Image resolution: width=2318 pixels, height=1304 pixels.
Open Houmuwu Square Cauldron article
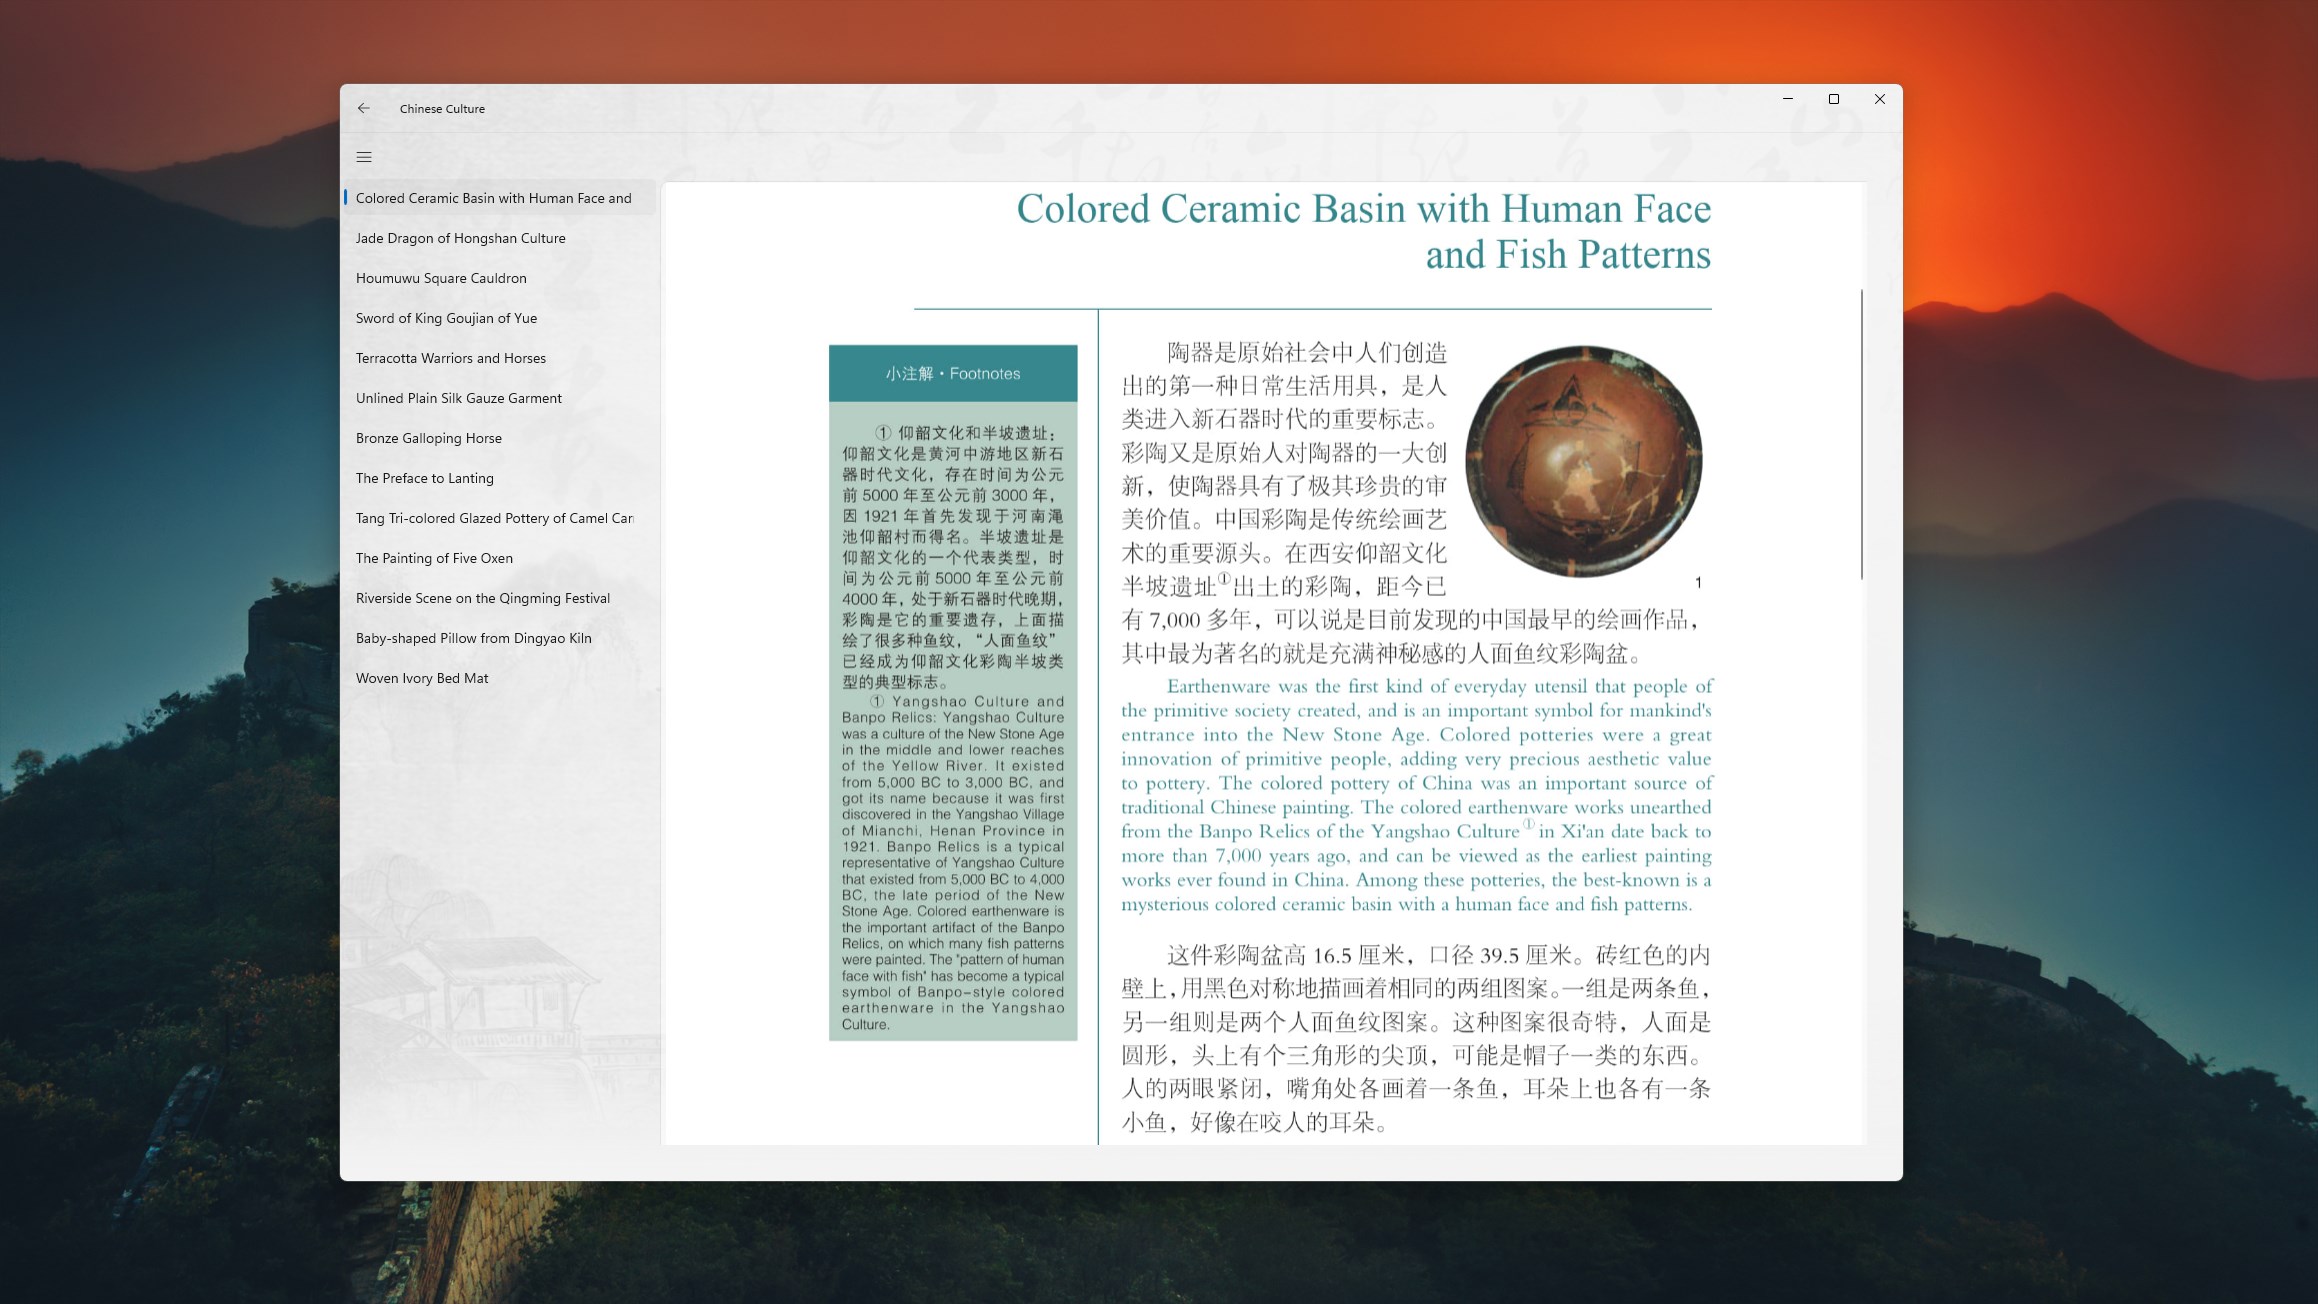click(441, 278)
